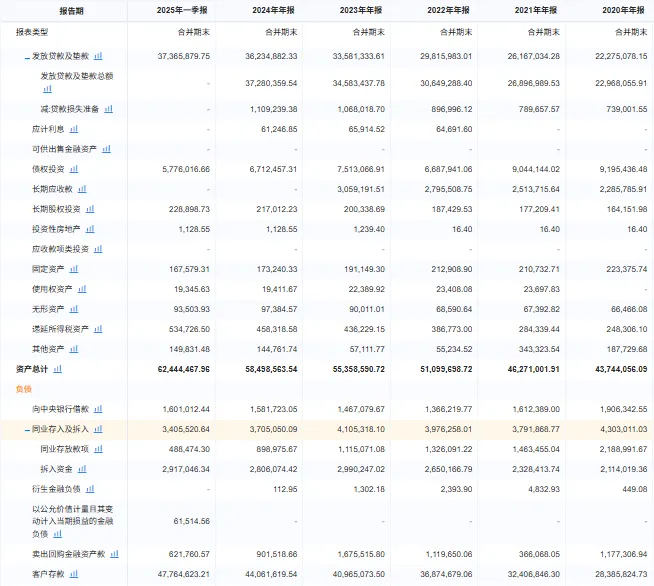Show chart for 递延所得税资产 row
This screenshot has width=654, height=586.
[x=98, y=329]
